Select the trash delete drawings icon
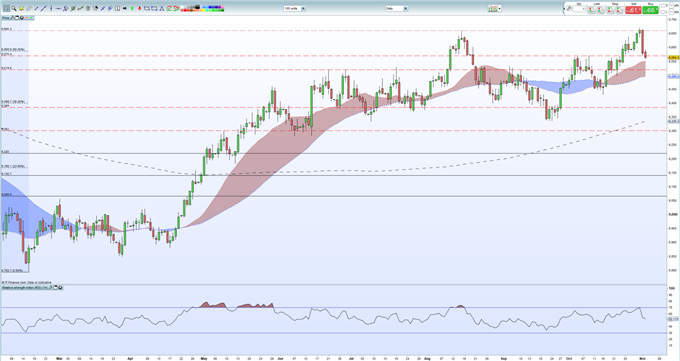Image resolution: width=680 pixels, height=361 pixels. (x=88, y=8)
